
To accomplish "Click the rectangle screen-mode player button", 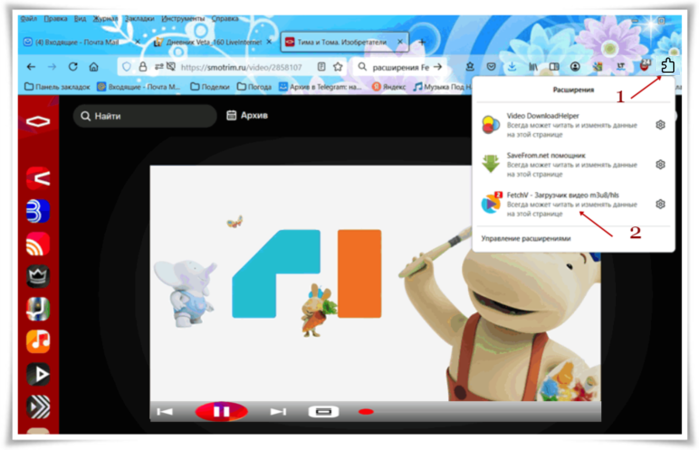I will point(324,411).
